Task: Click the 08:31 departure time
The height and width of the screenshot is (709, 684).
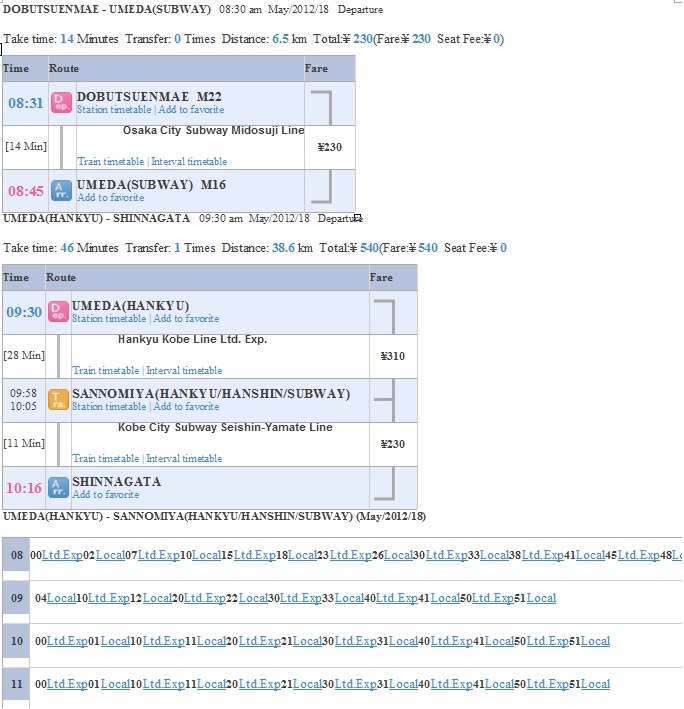Action: tap(26, 103)
